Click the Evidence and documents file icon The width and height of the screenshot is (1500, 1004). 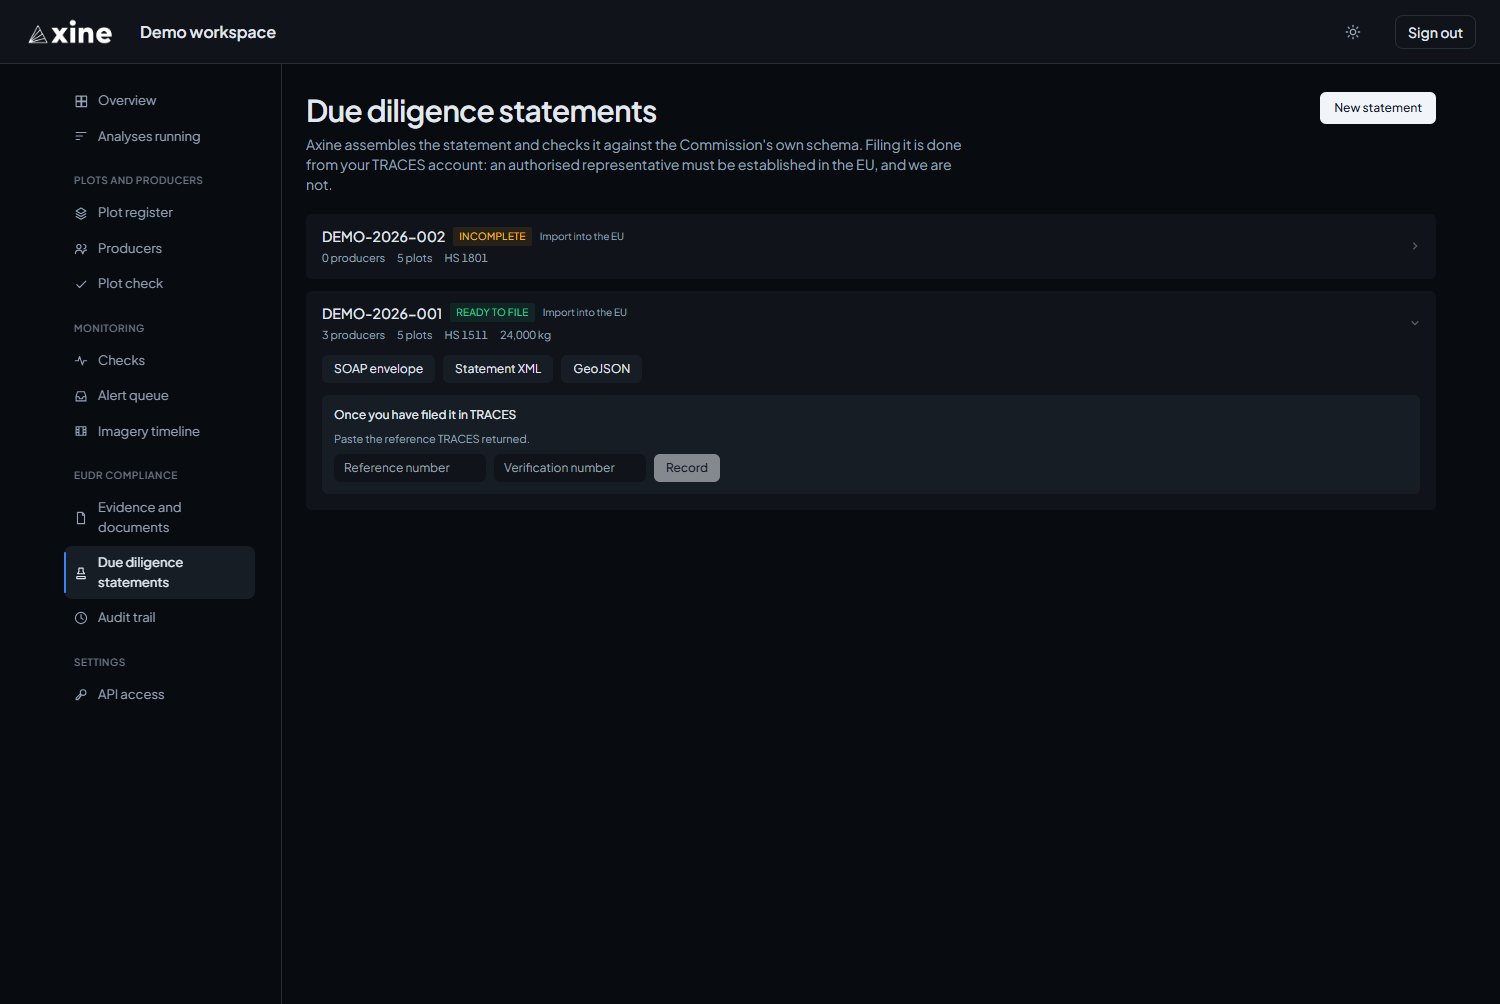pyautogui.click(x=81, y=518)
